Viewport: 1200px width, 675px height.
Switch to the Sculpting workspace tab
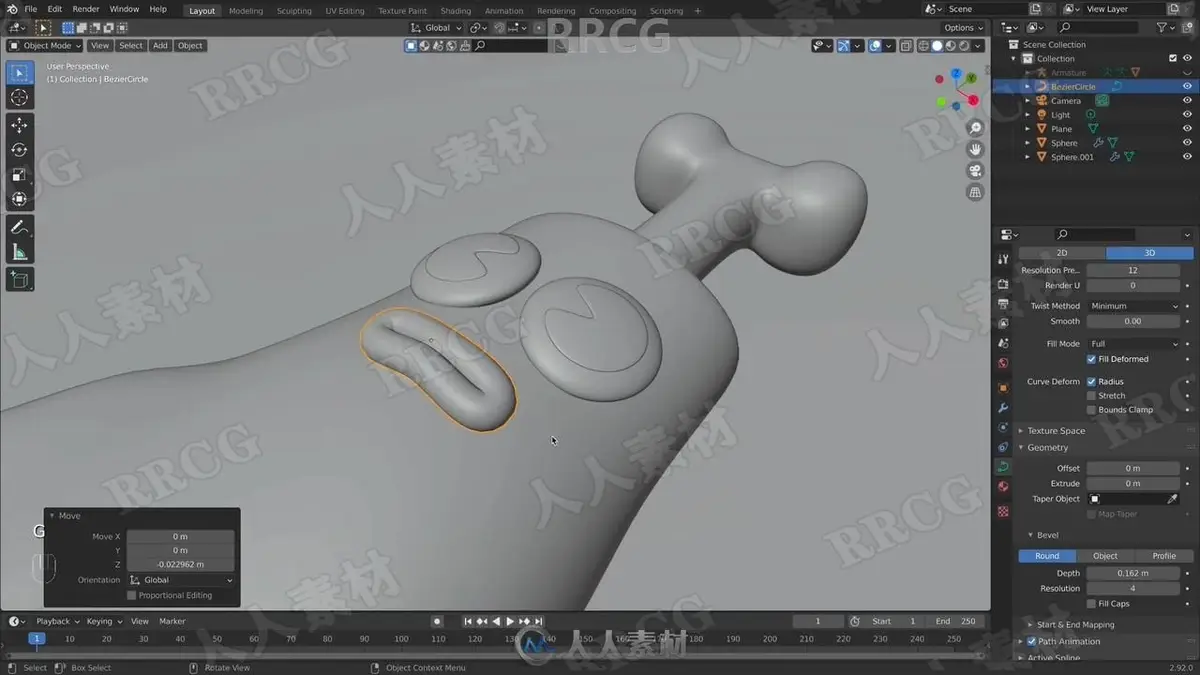(x=294, y=11)
